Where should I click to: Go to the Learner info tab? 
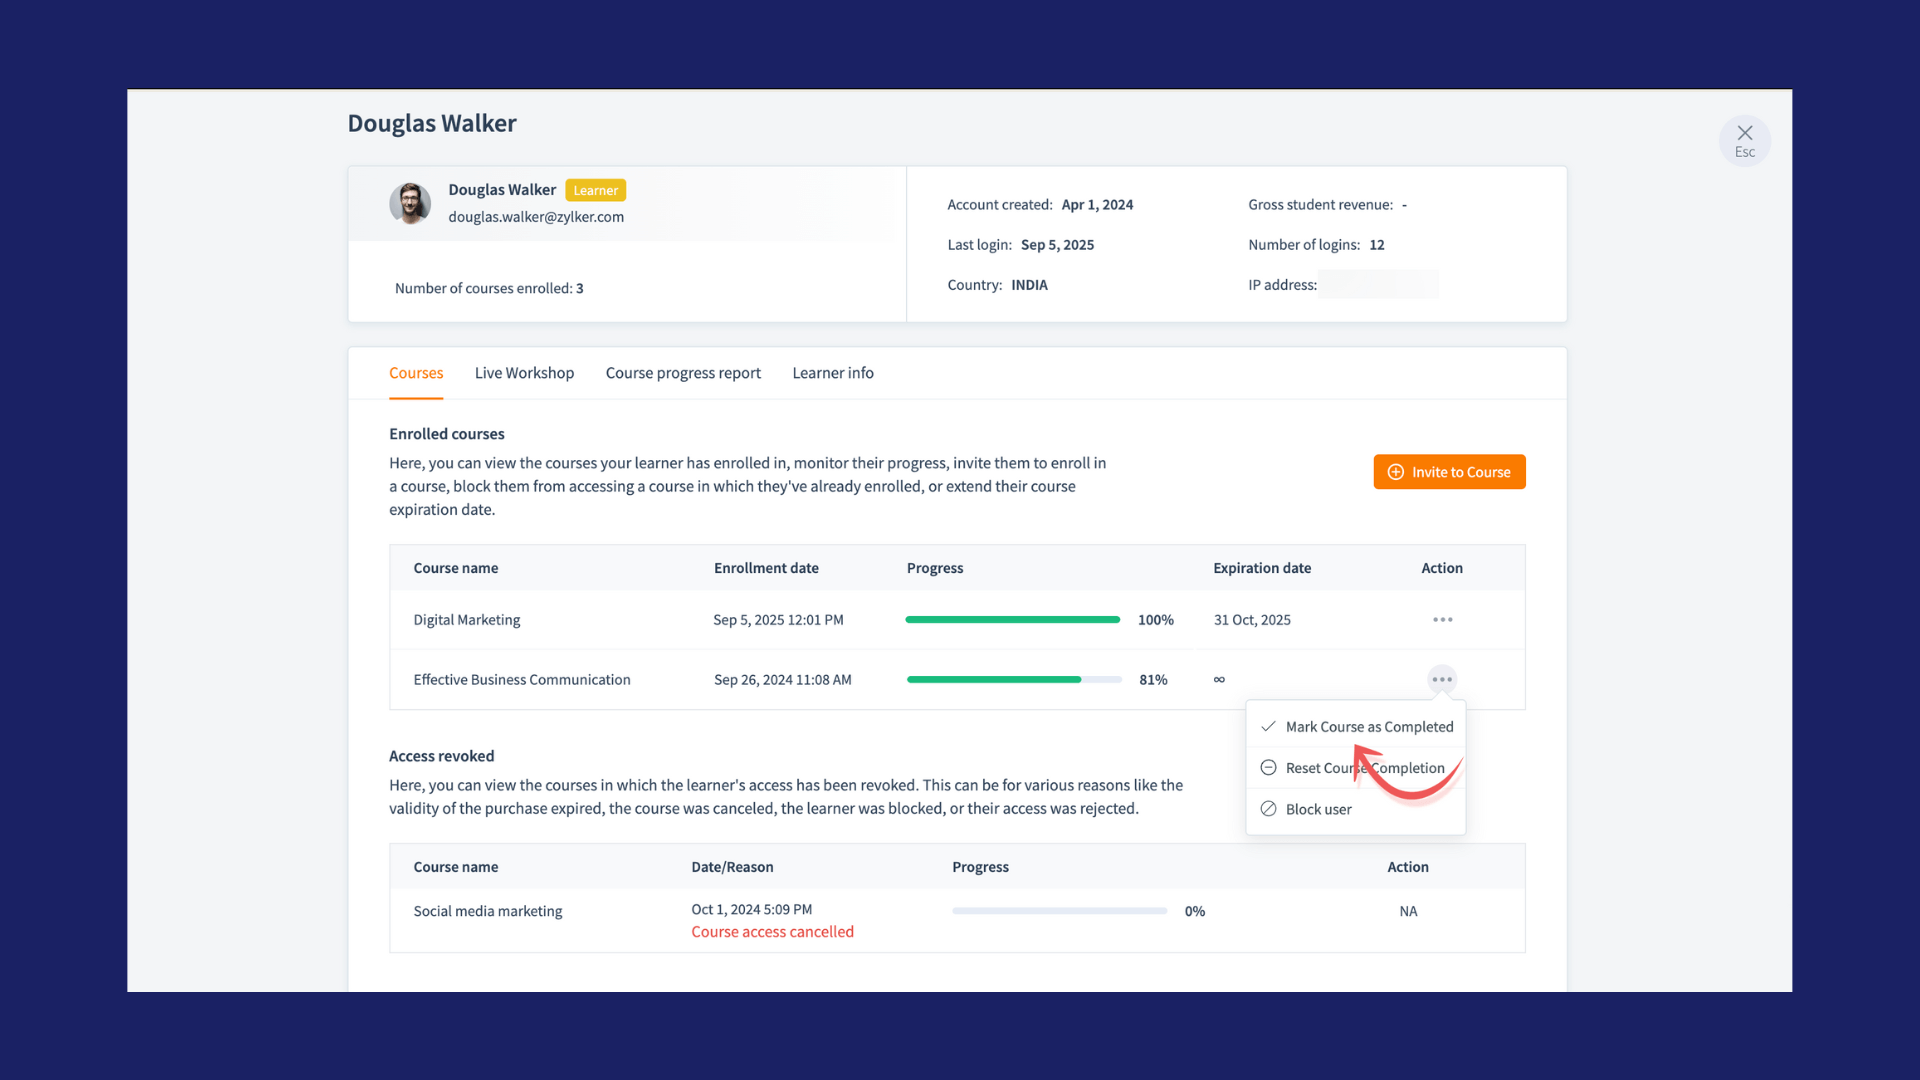click(832, 373)
